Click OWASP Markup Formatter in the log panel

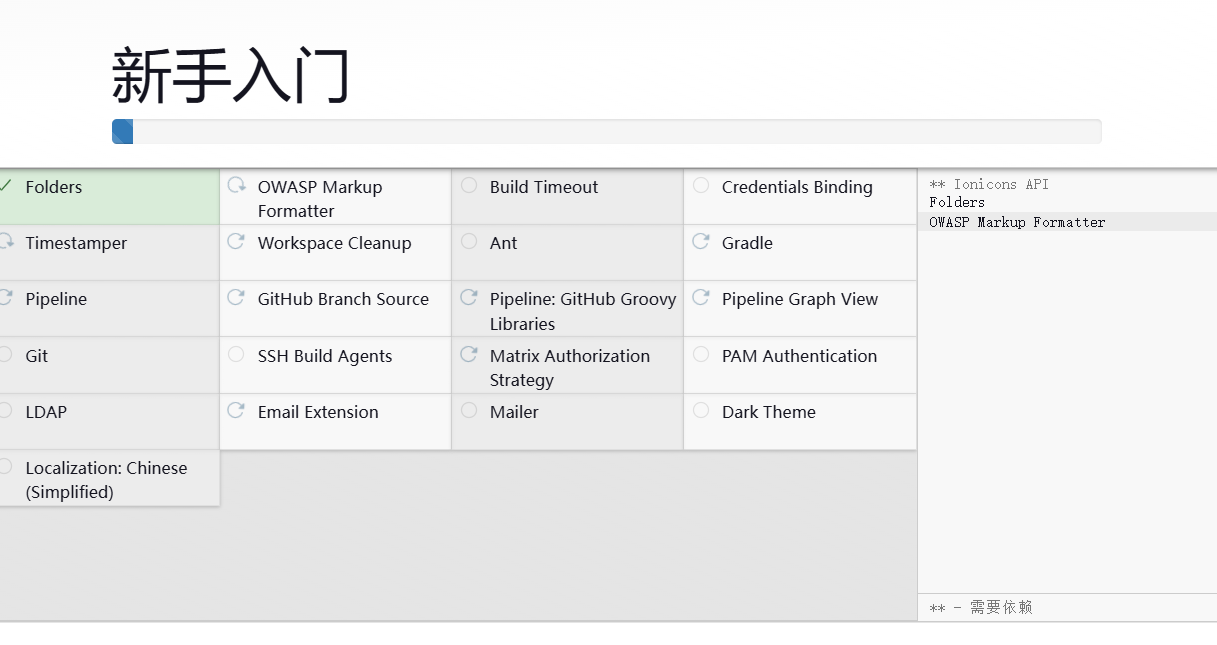pos(1017,222)
